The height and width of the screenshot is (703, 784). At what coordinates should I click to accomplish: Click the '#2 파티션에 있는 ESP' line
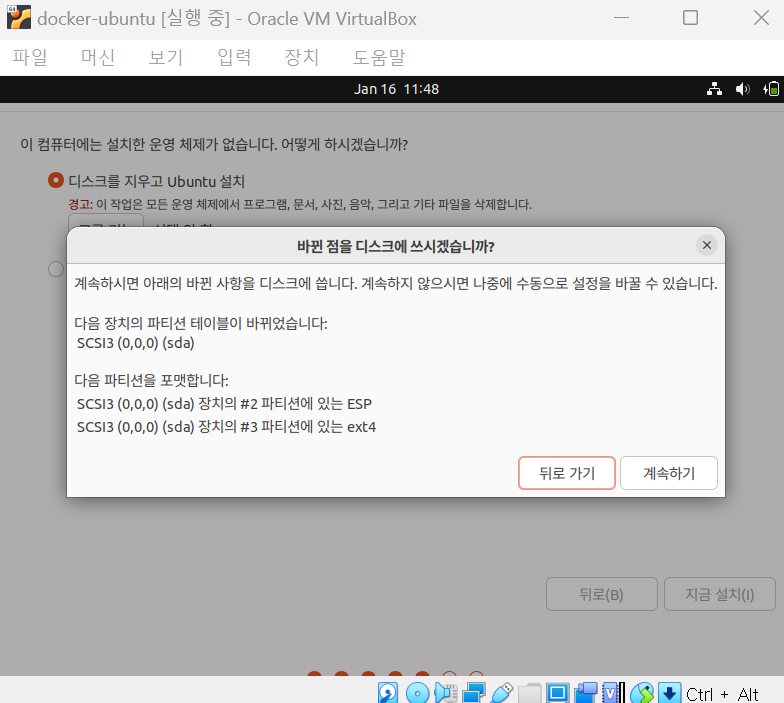[x=224, y=404]
